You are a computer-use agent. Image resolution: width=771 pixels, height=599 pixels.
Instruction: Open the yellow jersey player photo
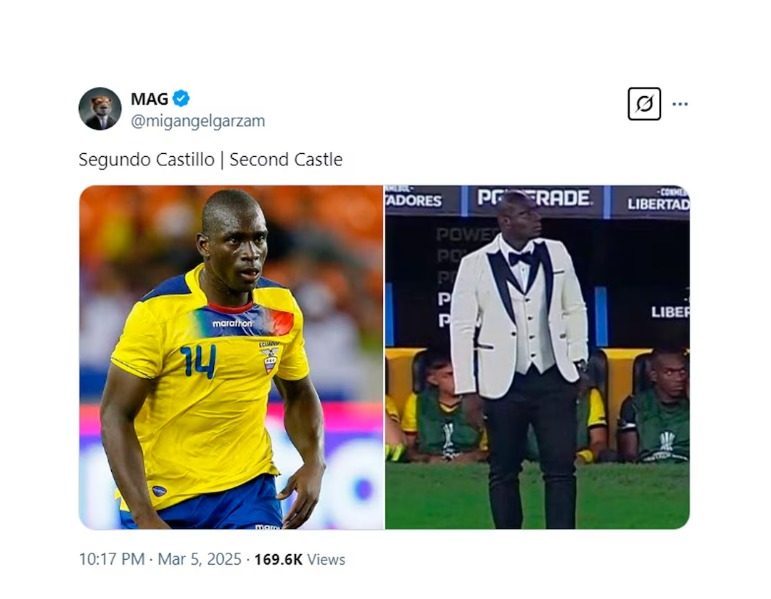coord(231,357)
